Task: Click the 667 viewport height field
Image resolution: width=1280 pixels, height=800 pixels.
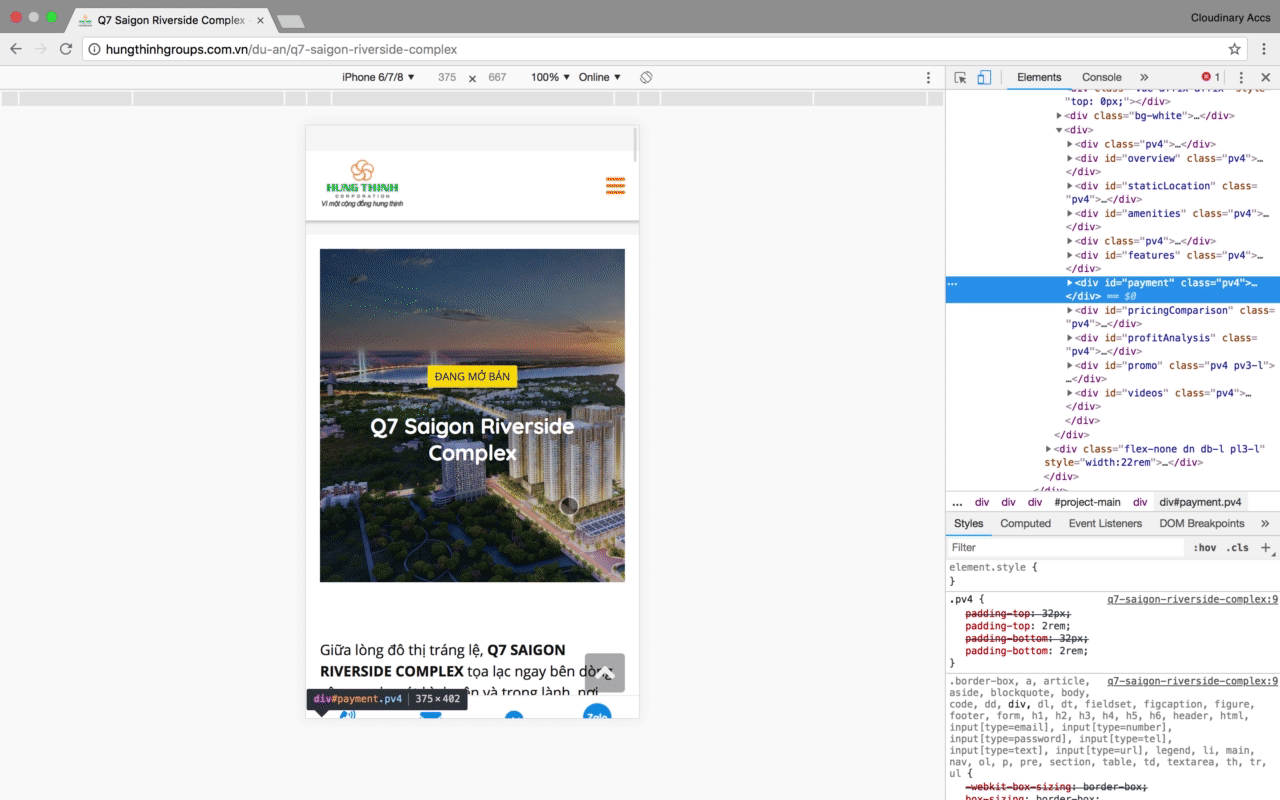Action: [x=497, y=77]
